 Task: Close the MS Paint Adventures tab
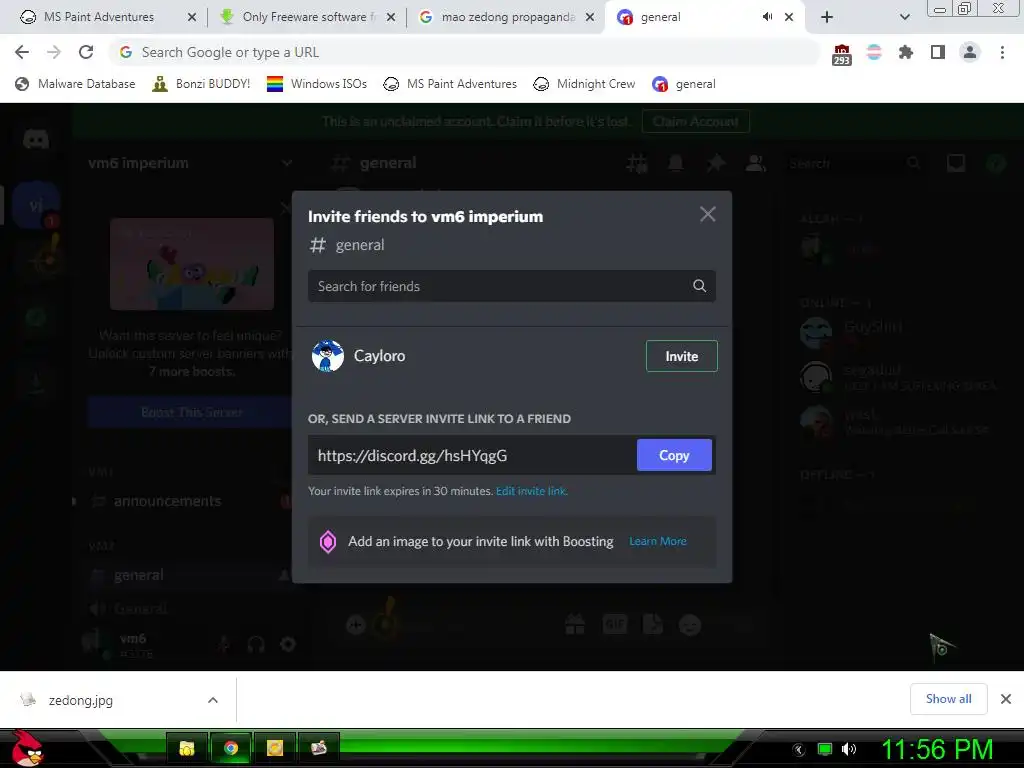tap(191, 17)
